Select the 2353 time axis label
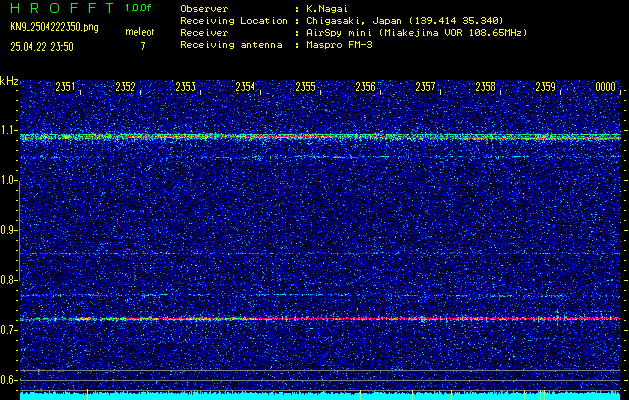 [x=185, y=87]
